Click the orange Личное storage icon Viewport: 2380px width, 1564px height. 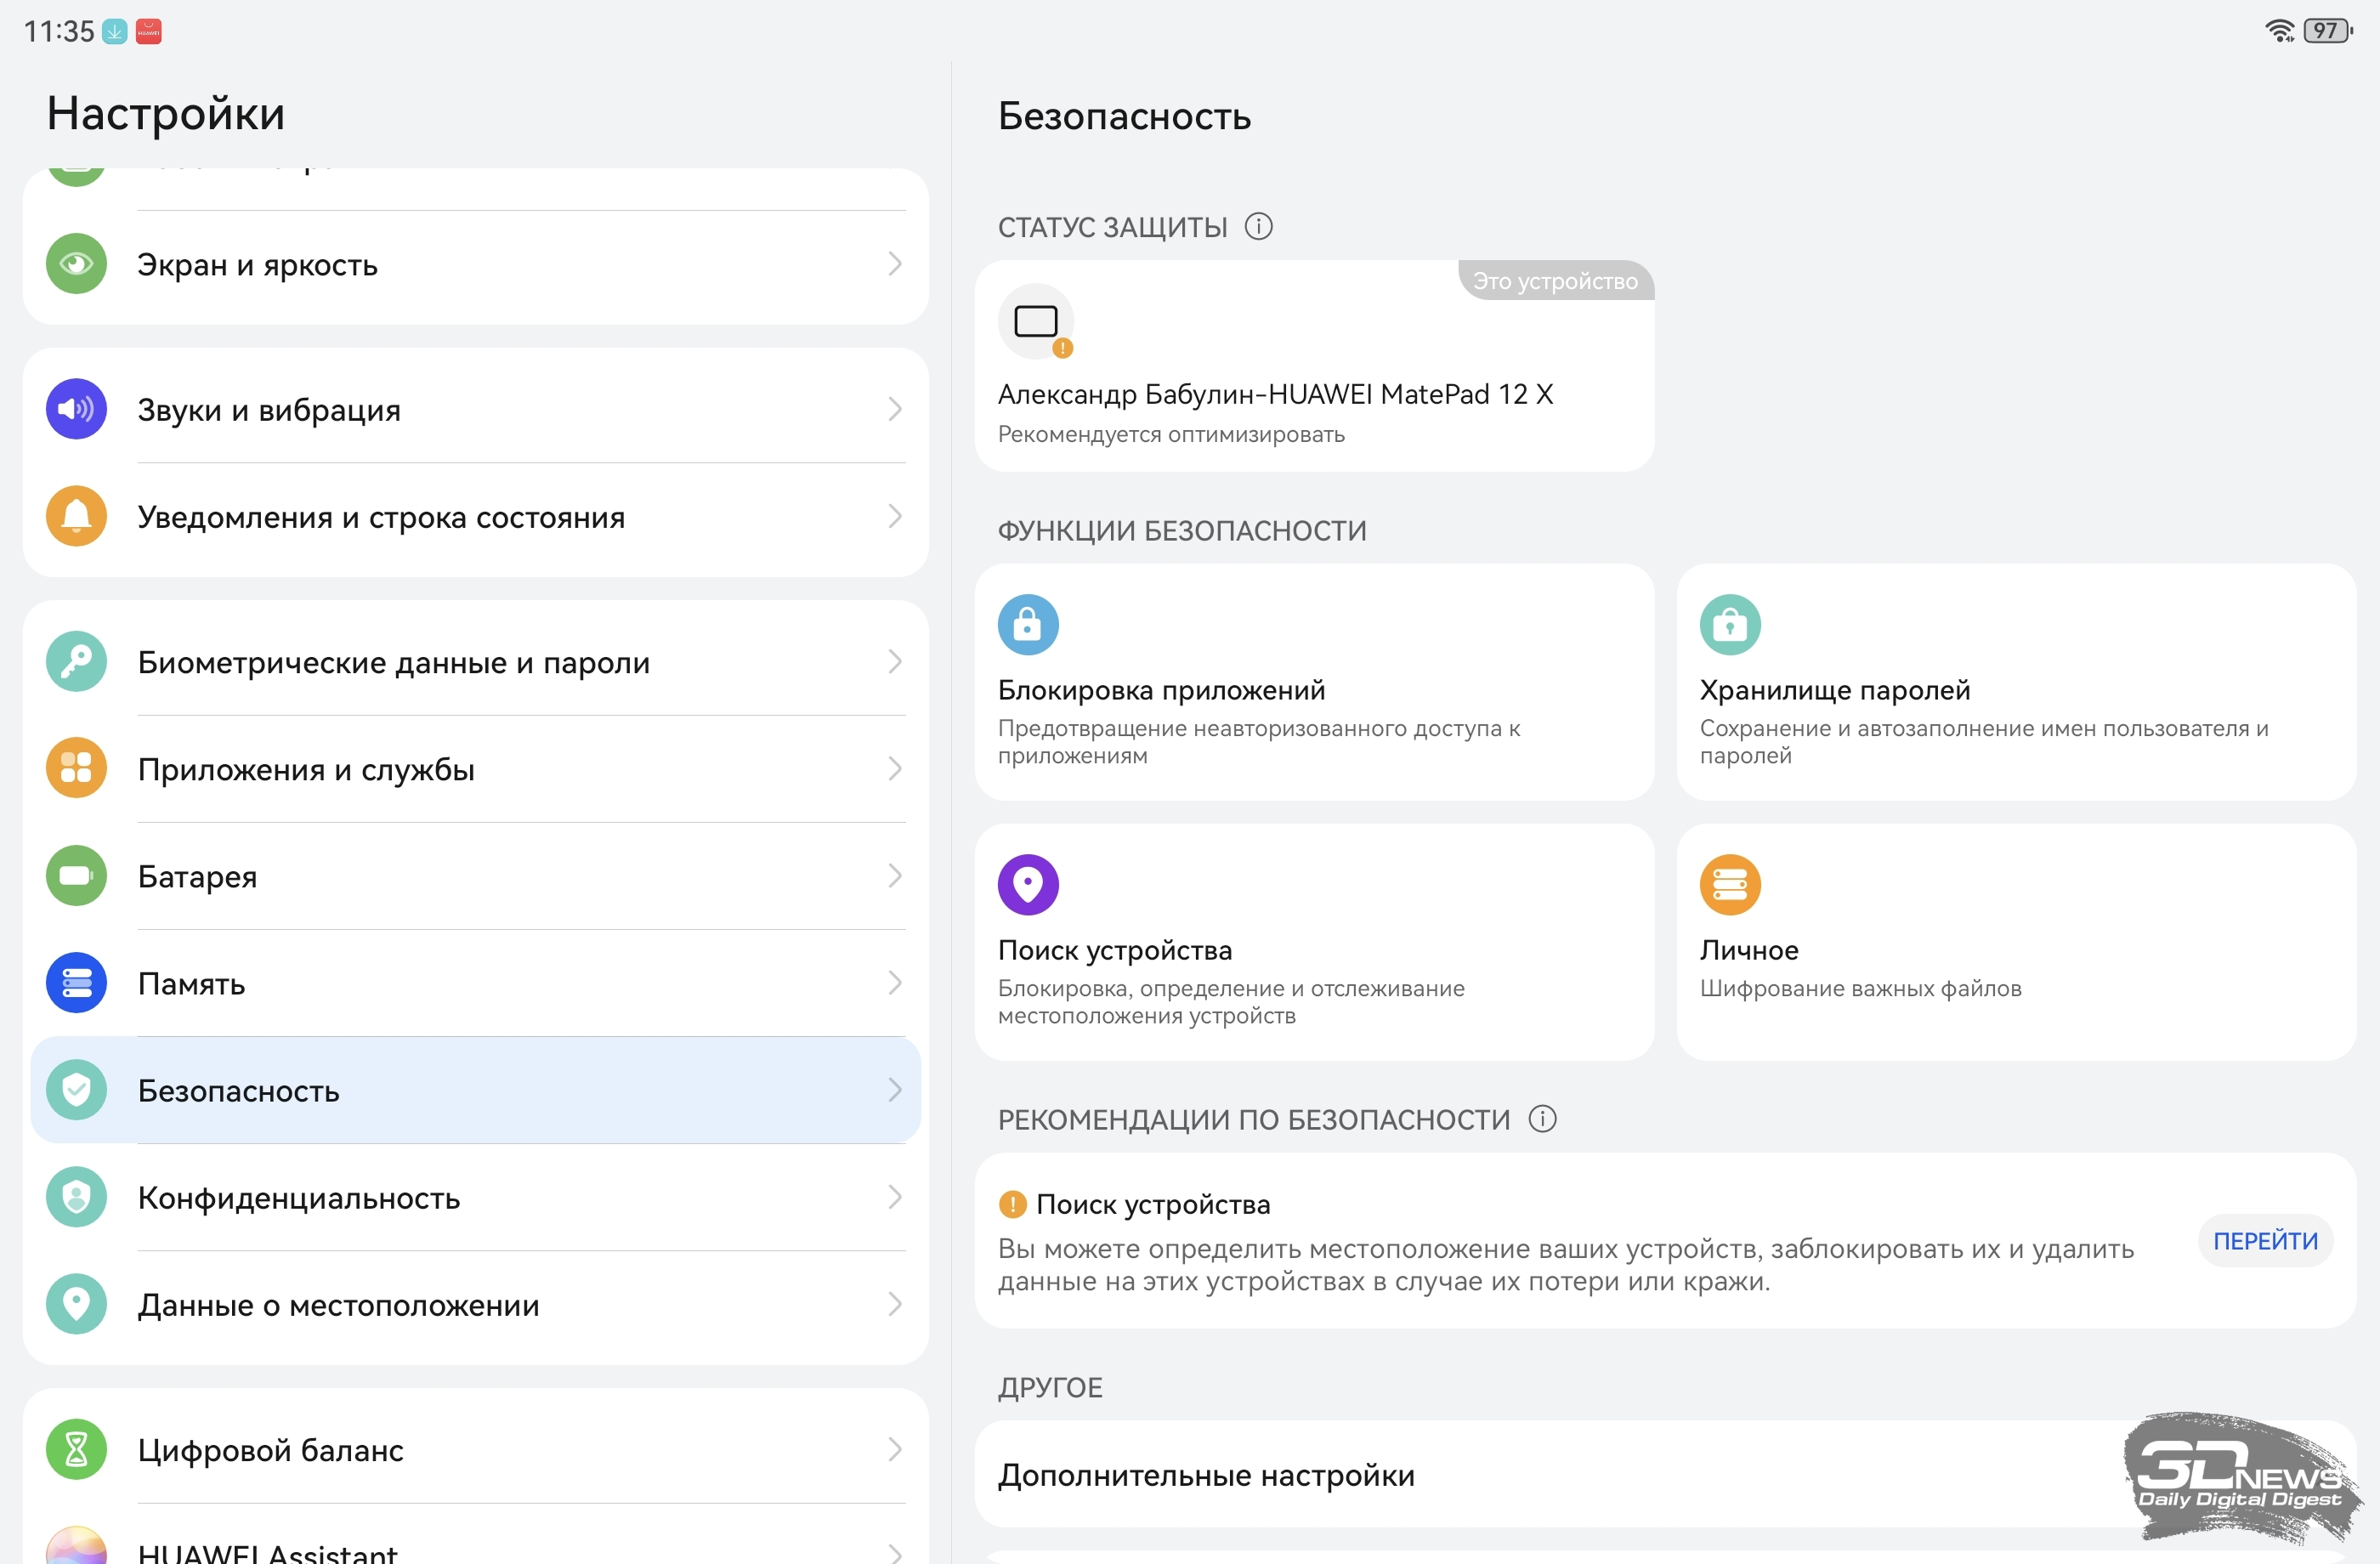(x=1729, y=885)
